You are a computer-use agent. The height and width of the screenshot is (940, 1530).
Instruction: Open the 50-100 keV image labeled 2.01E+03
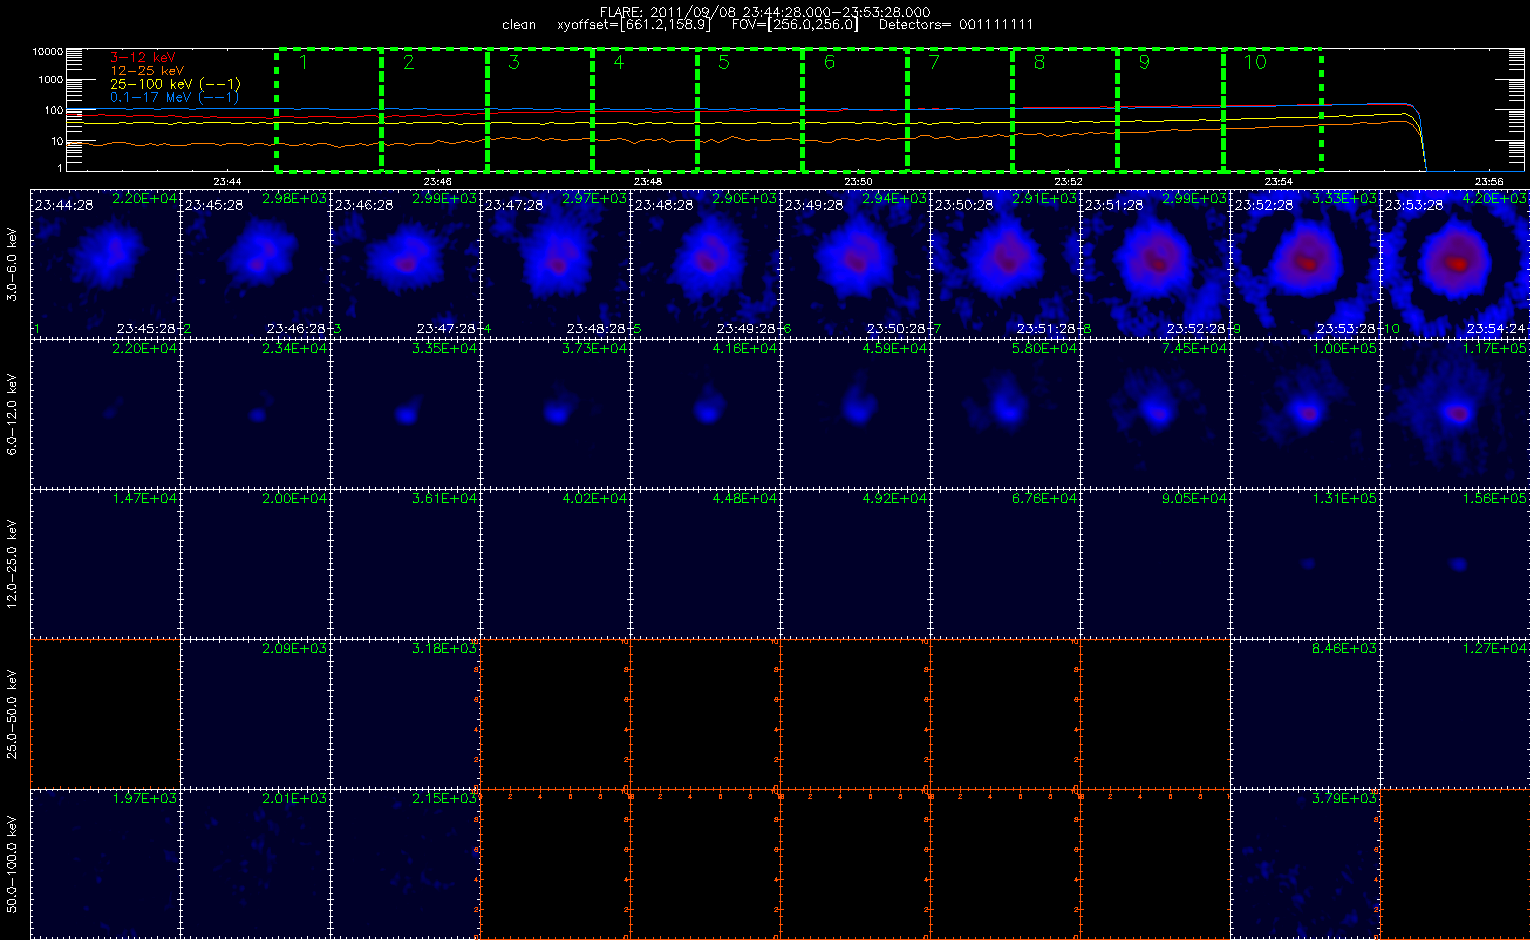(256, 863)
